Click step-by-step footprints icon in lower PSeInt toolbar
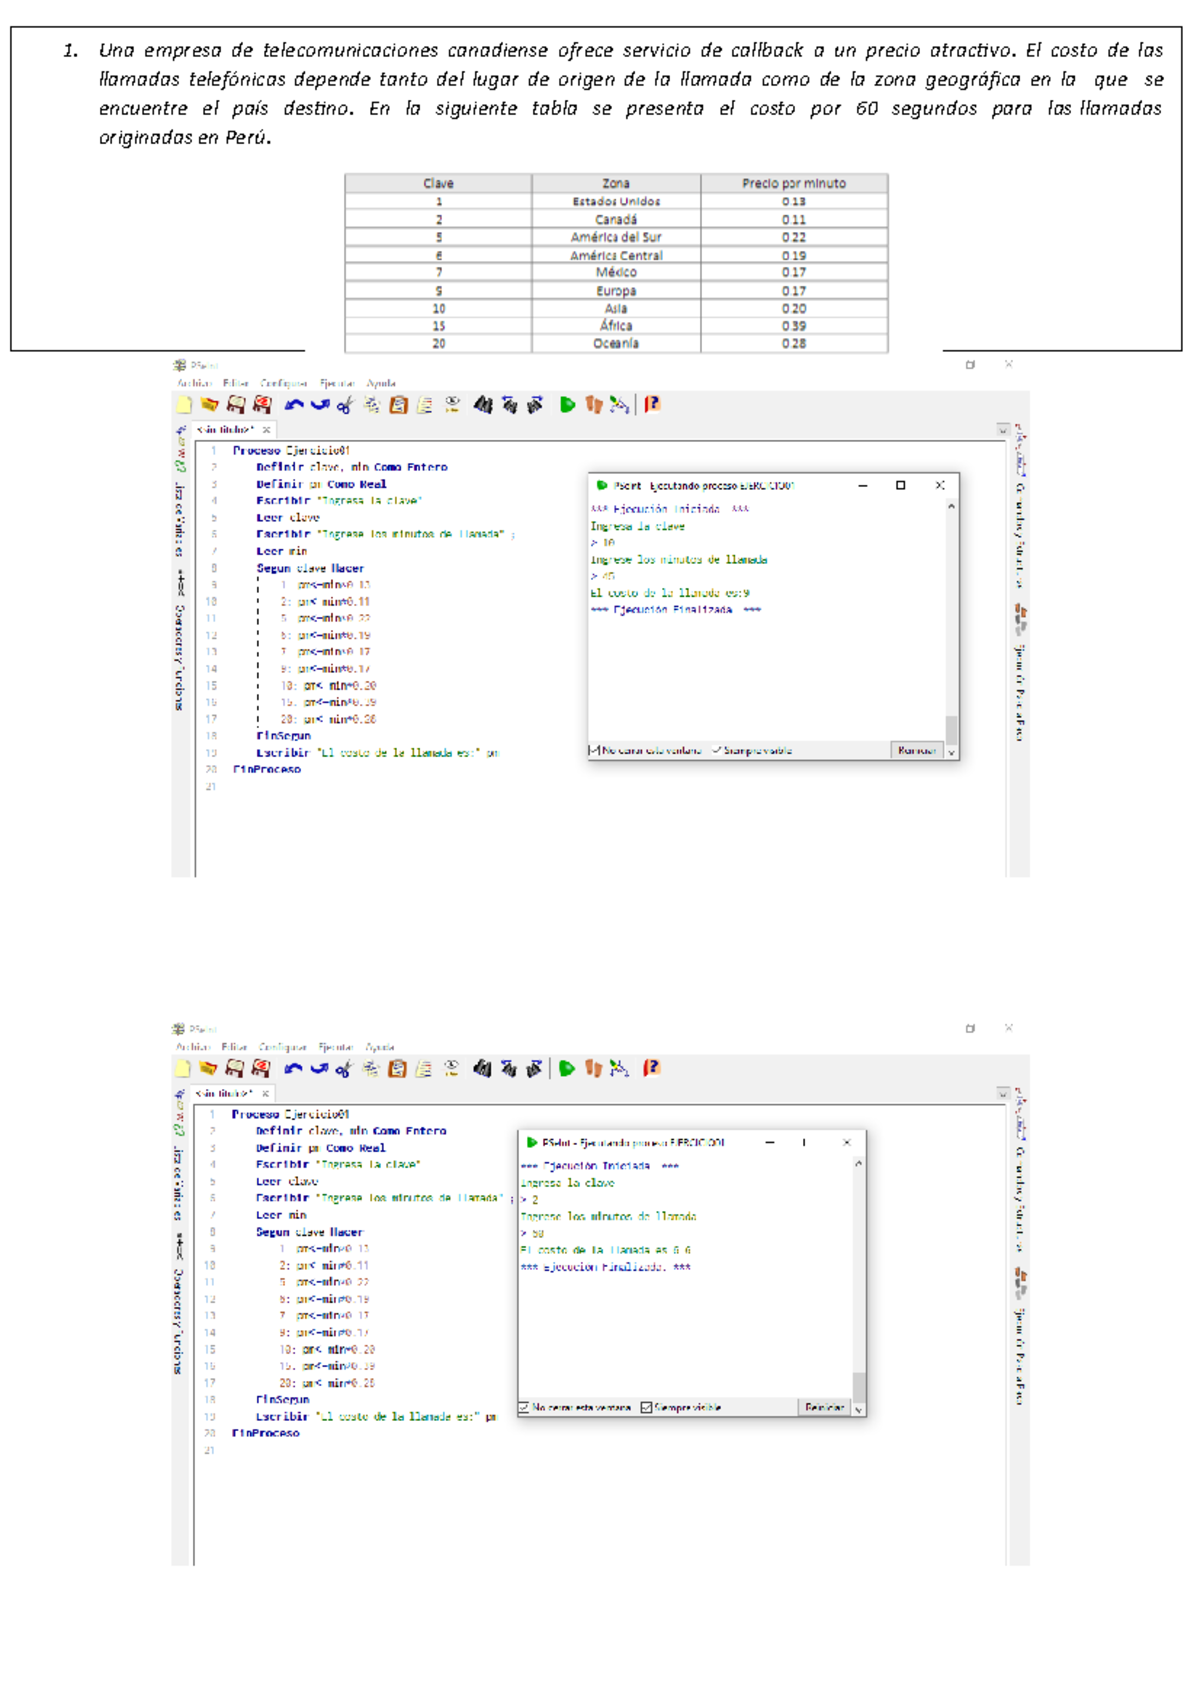This screenshot has width=1200, height=1698. pyautogui.click(x=593, y=1069)
